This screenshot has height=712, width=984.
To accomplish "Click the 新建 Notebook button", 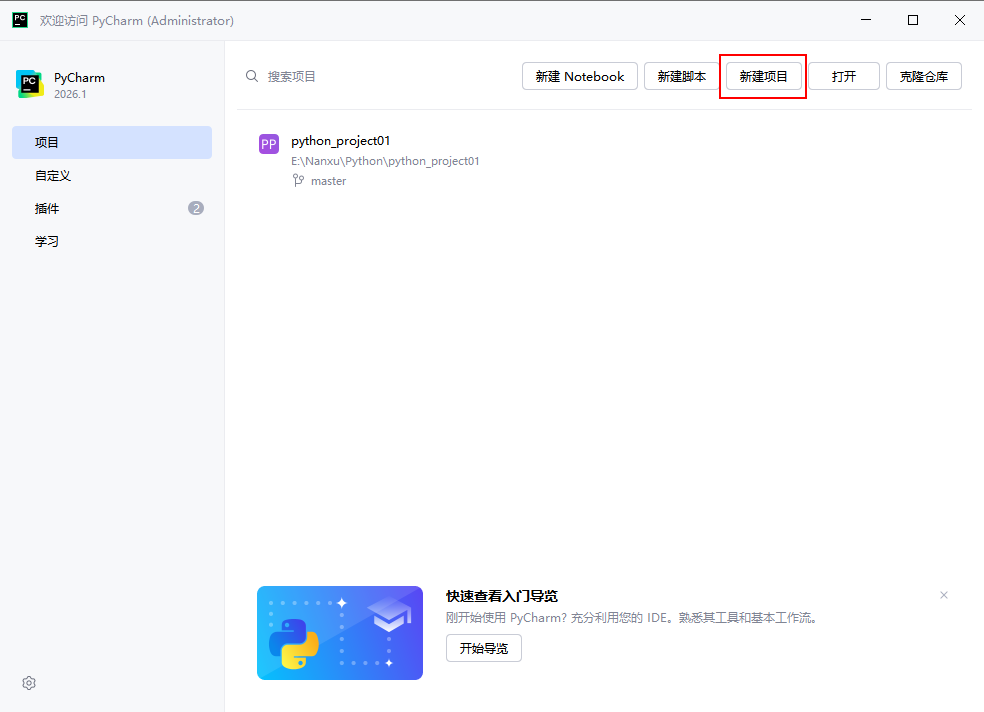I will tap(579, 76).
